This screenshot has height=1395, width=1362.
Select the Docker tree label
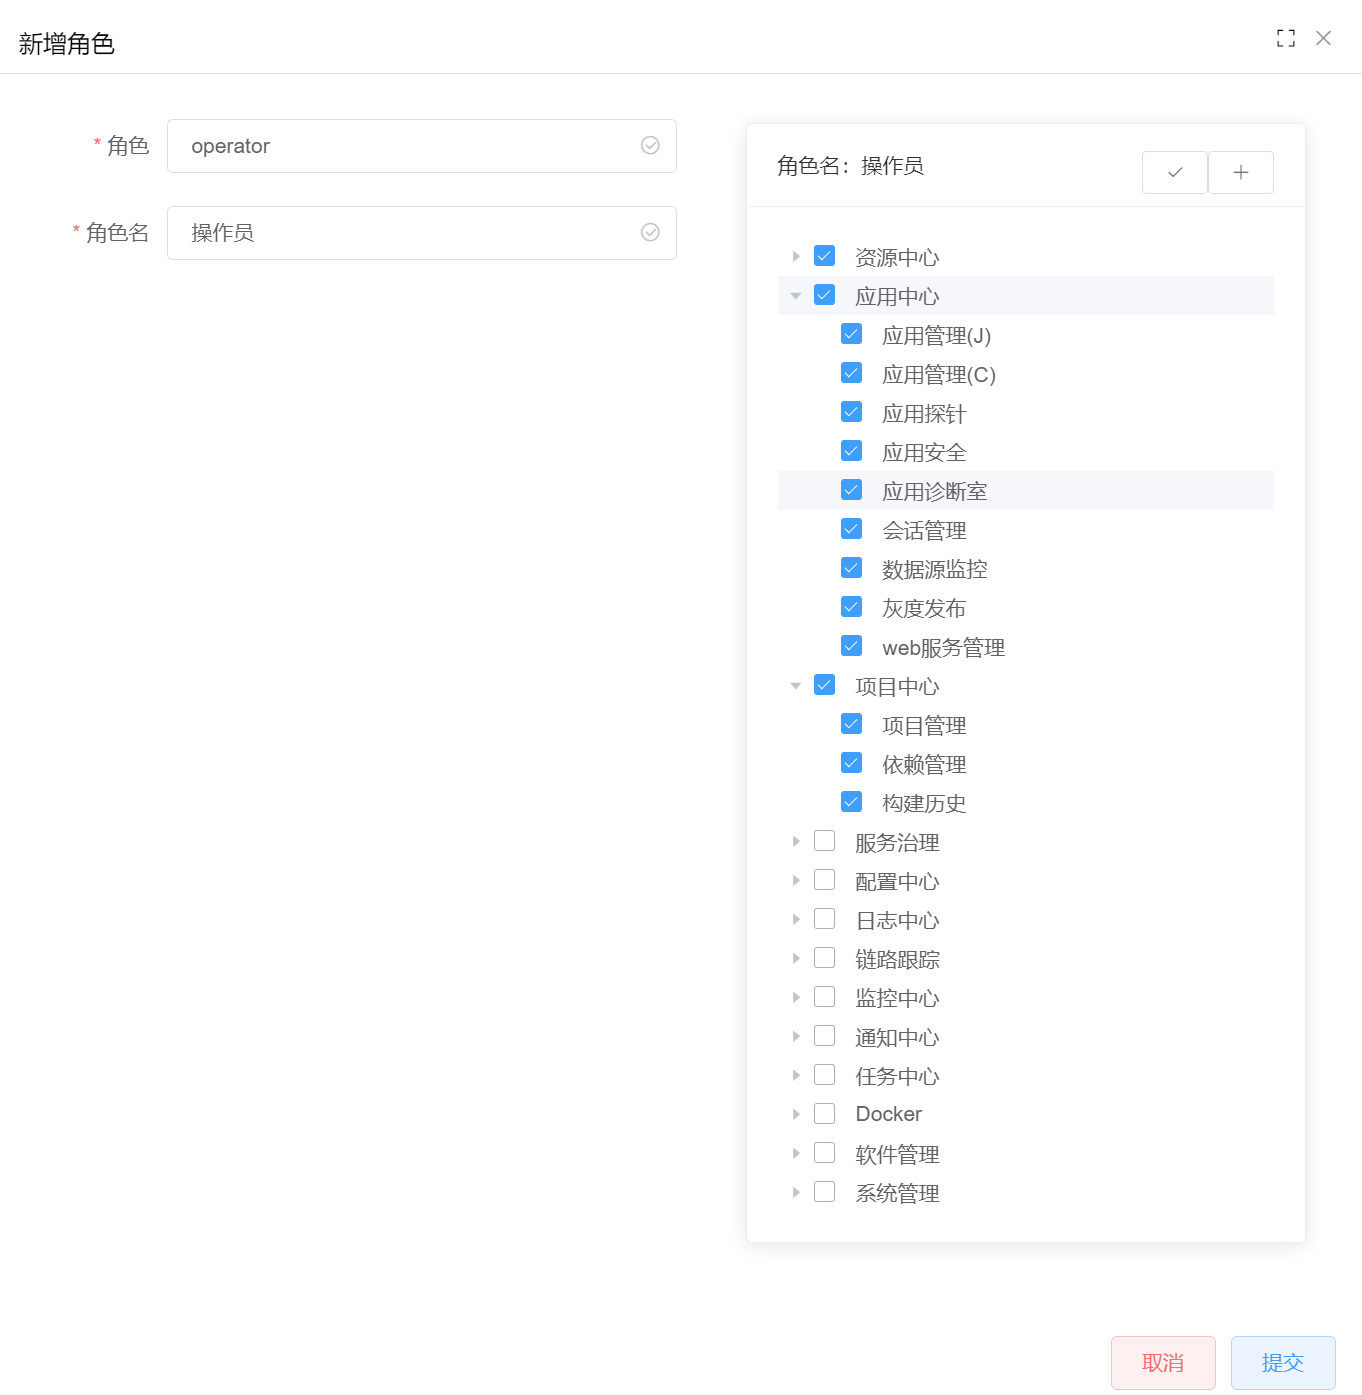pyautogui.click(x=889, y=1114)
